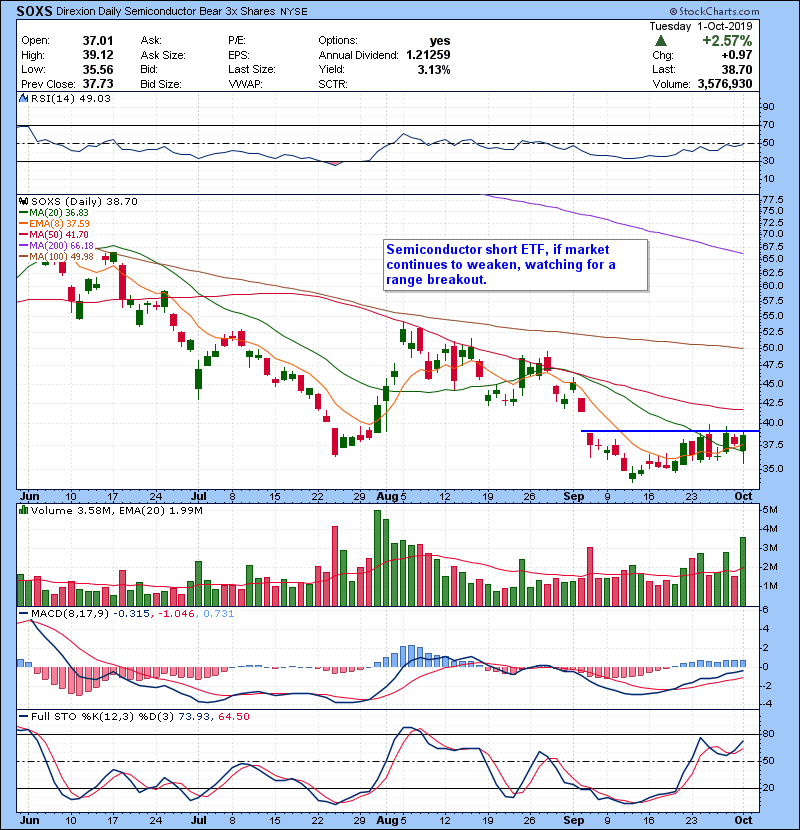Click the MA(100) 49.98 legend entry
The image size is (800, 830).
(56, 257)
